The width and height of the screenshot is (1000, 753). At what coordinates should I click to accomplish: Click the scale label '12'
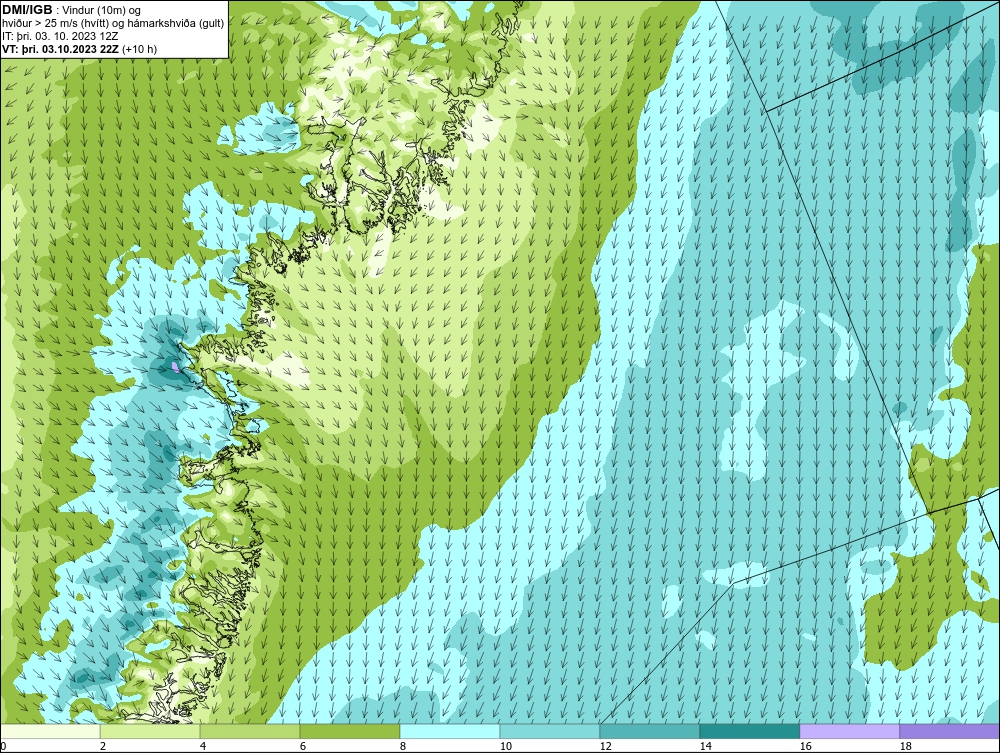[605, 746]
